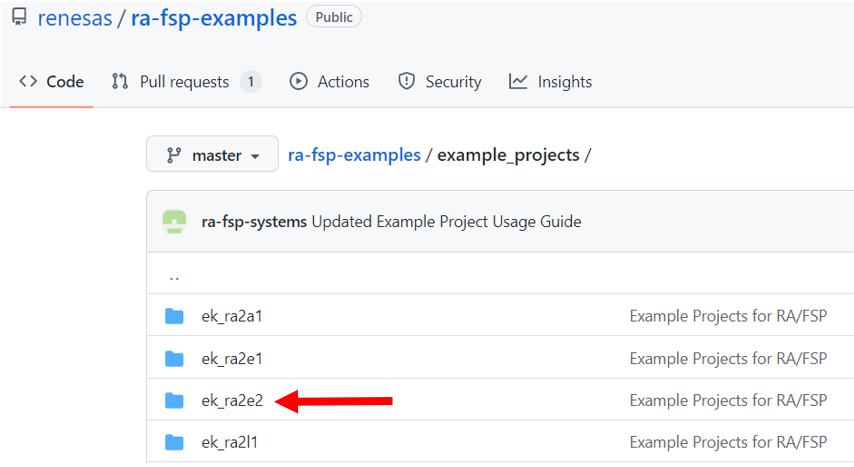The image size is (854, 467).
Task: Click the ra-fsp-systems avatar image
Action: point(174,222)
